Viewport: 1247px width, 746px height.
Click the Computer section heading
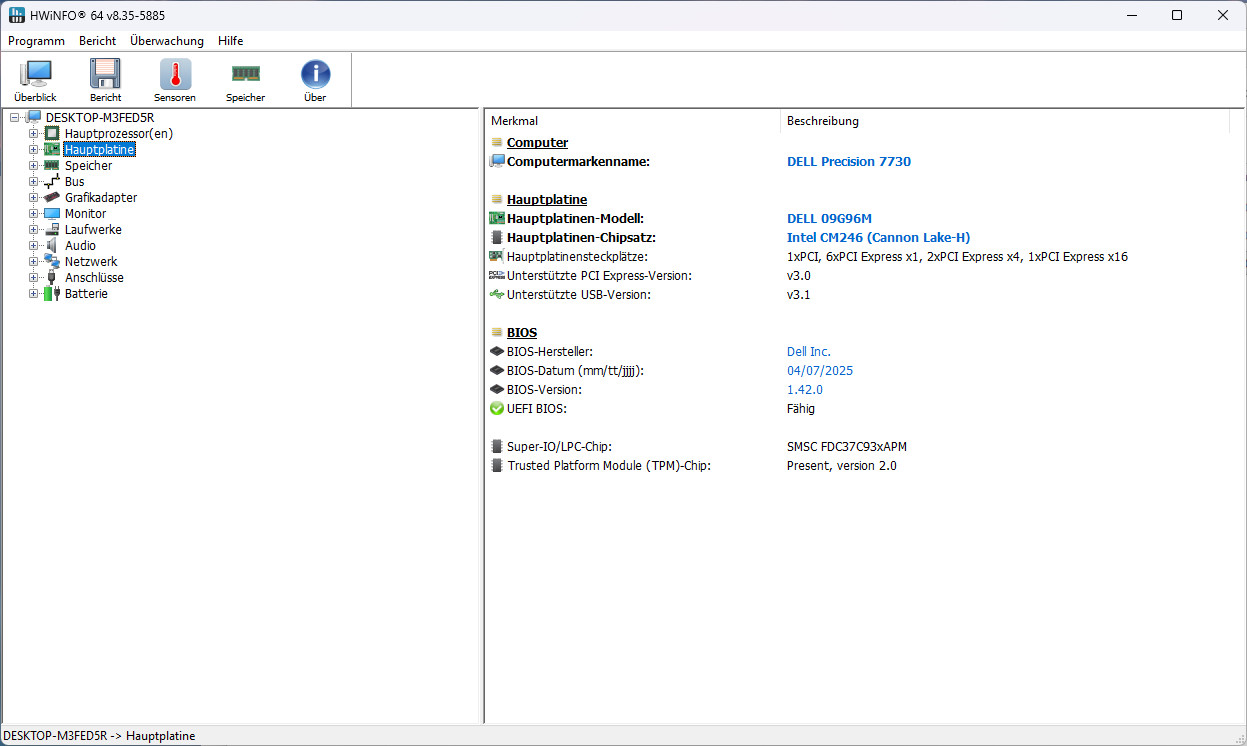tap(537, 143)
